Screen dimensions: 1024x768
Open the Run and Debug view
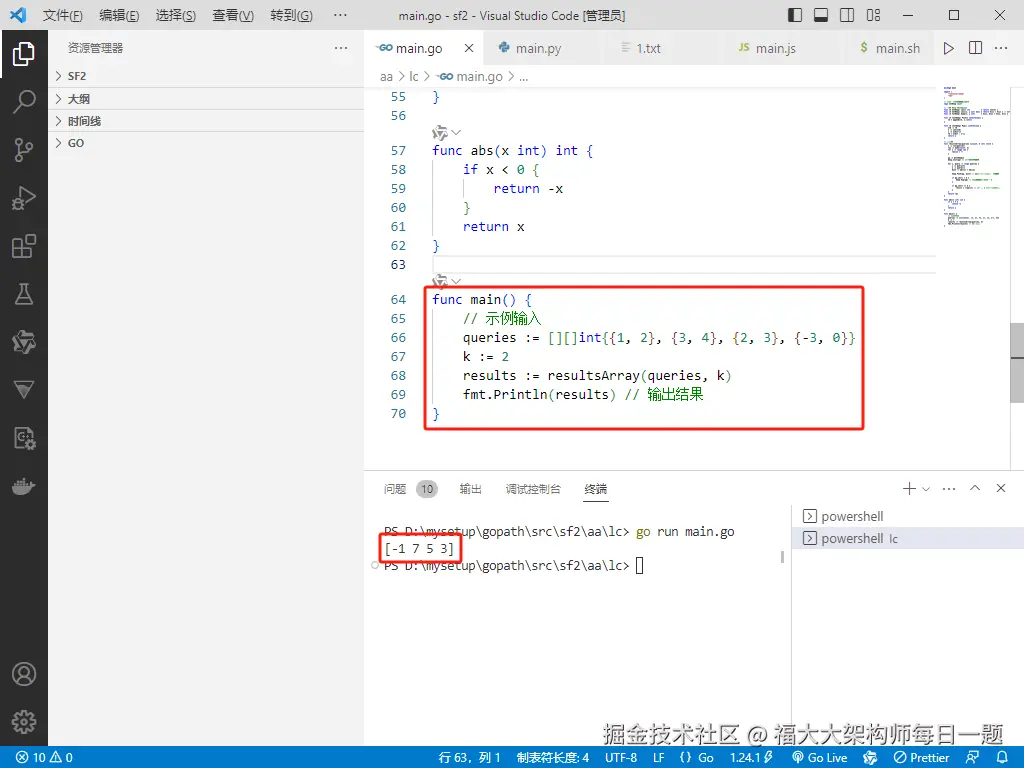click(24, 198)
